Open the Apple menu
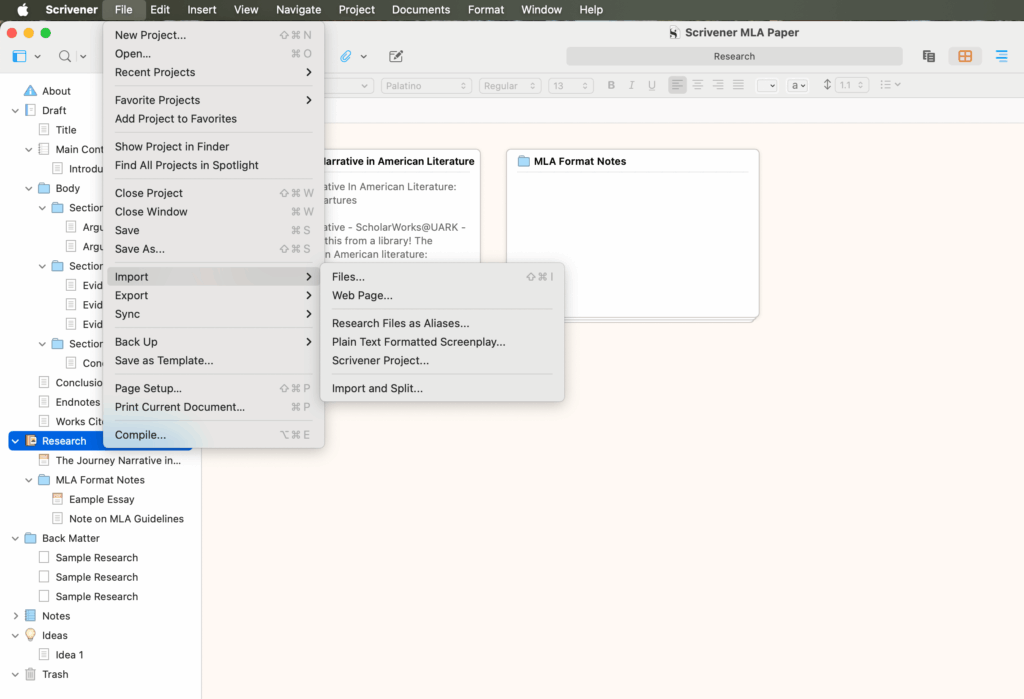1024x699 pixels. tap(22, 10)
